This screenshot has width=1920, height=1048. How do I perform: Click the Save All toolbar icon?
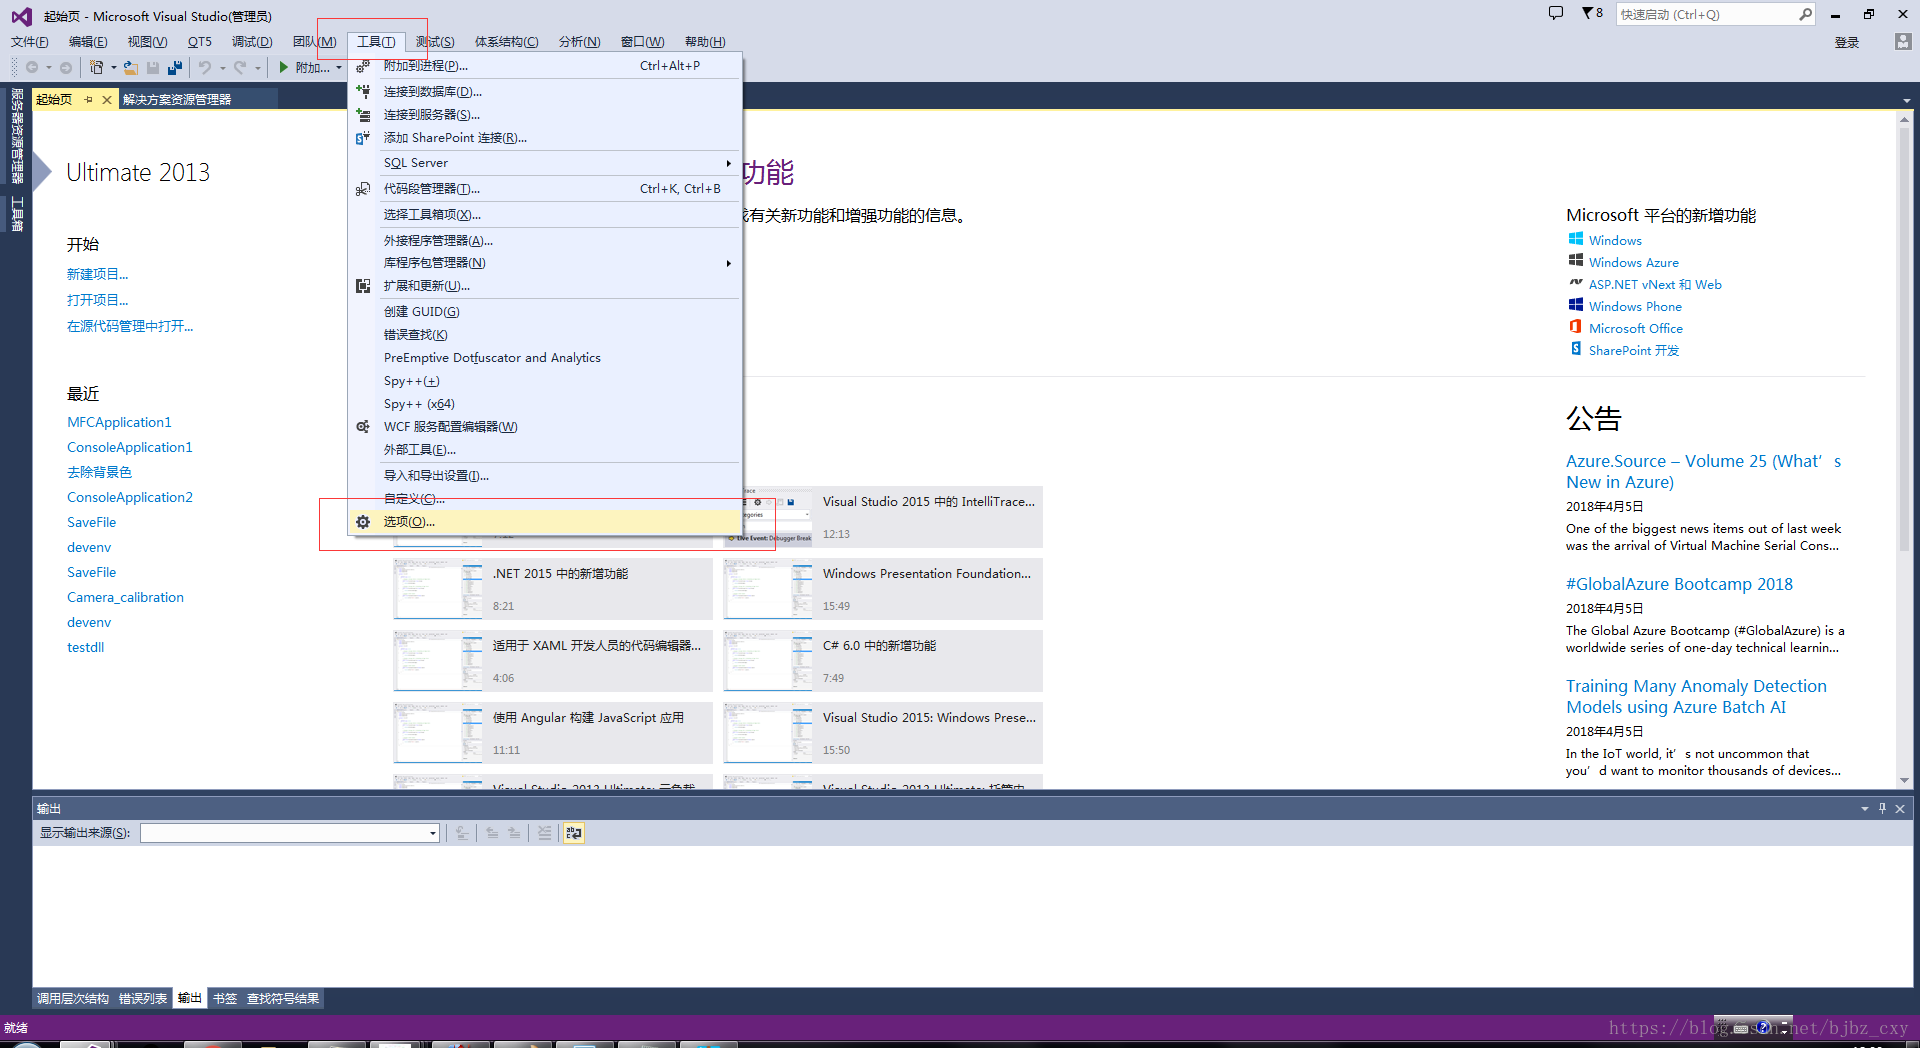[175, 67]
